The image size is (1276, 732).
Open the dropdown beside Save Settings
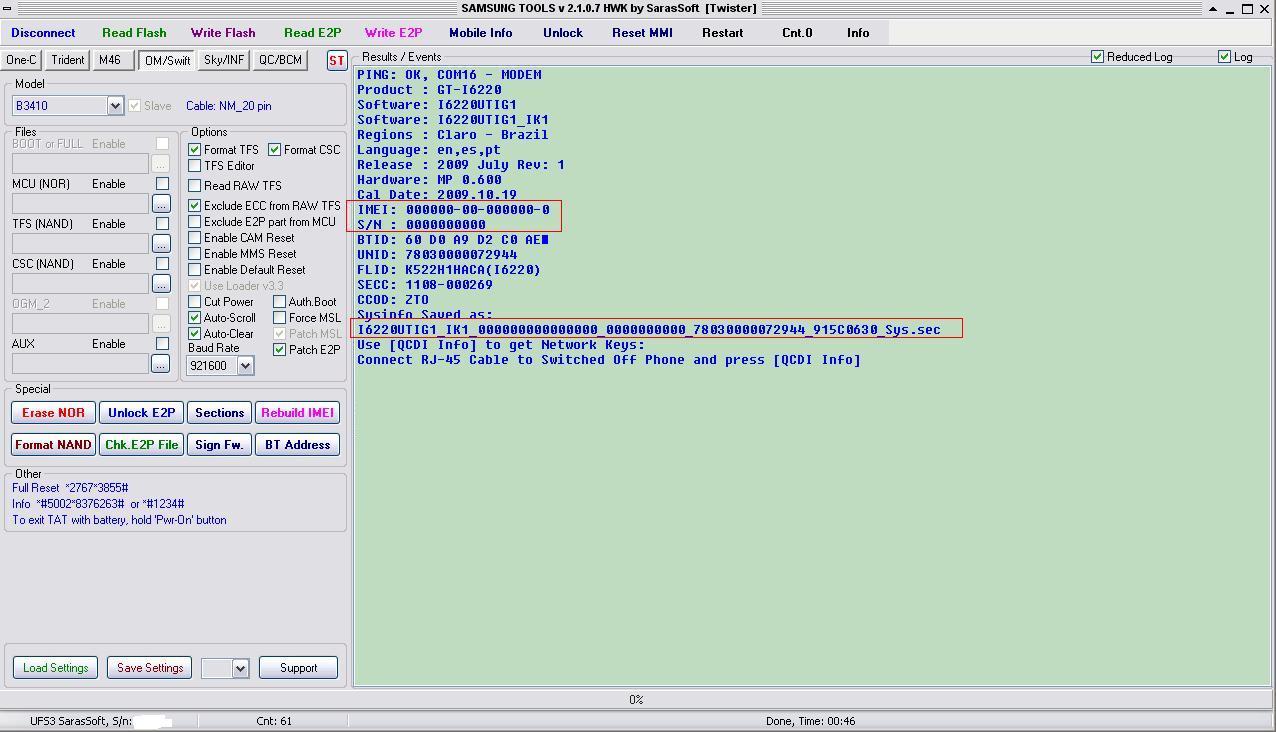(240, 668)
